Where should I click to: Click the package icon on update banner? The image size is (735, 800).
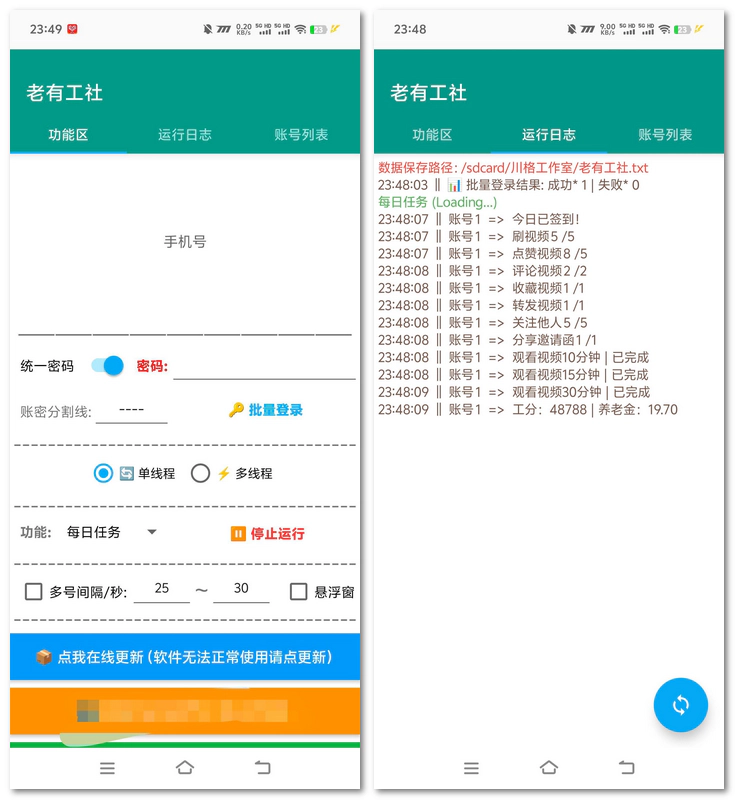pos(44,657)
